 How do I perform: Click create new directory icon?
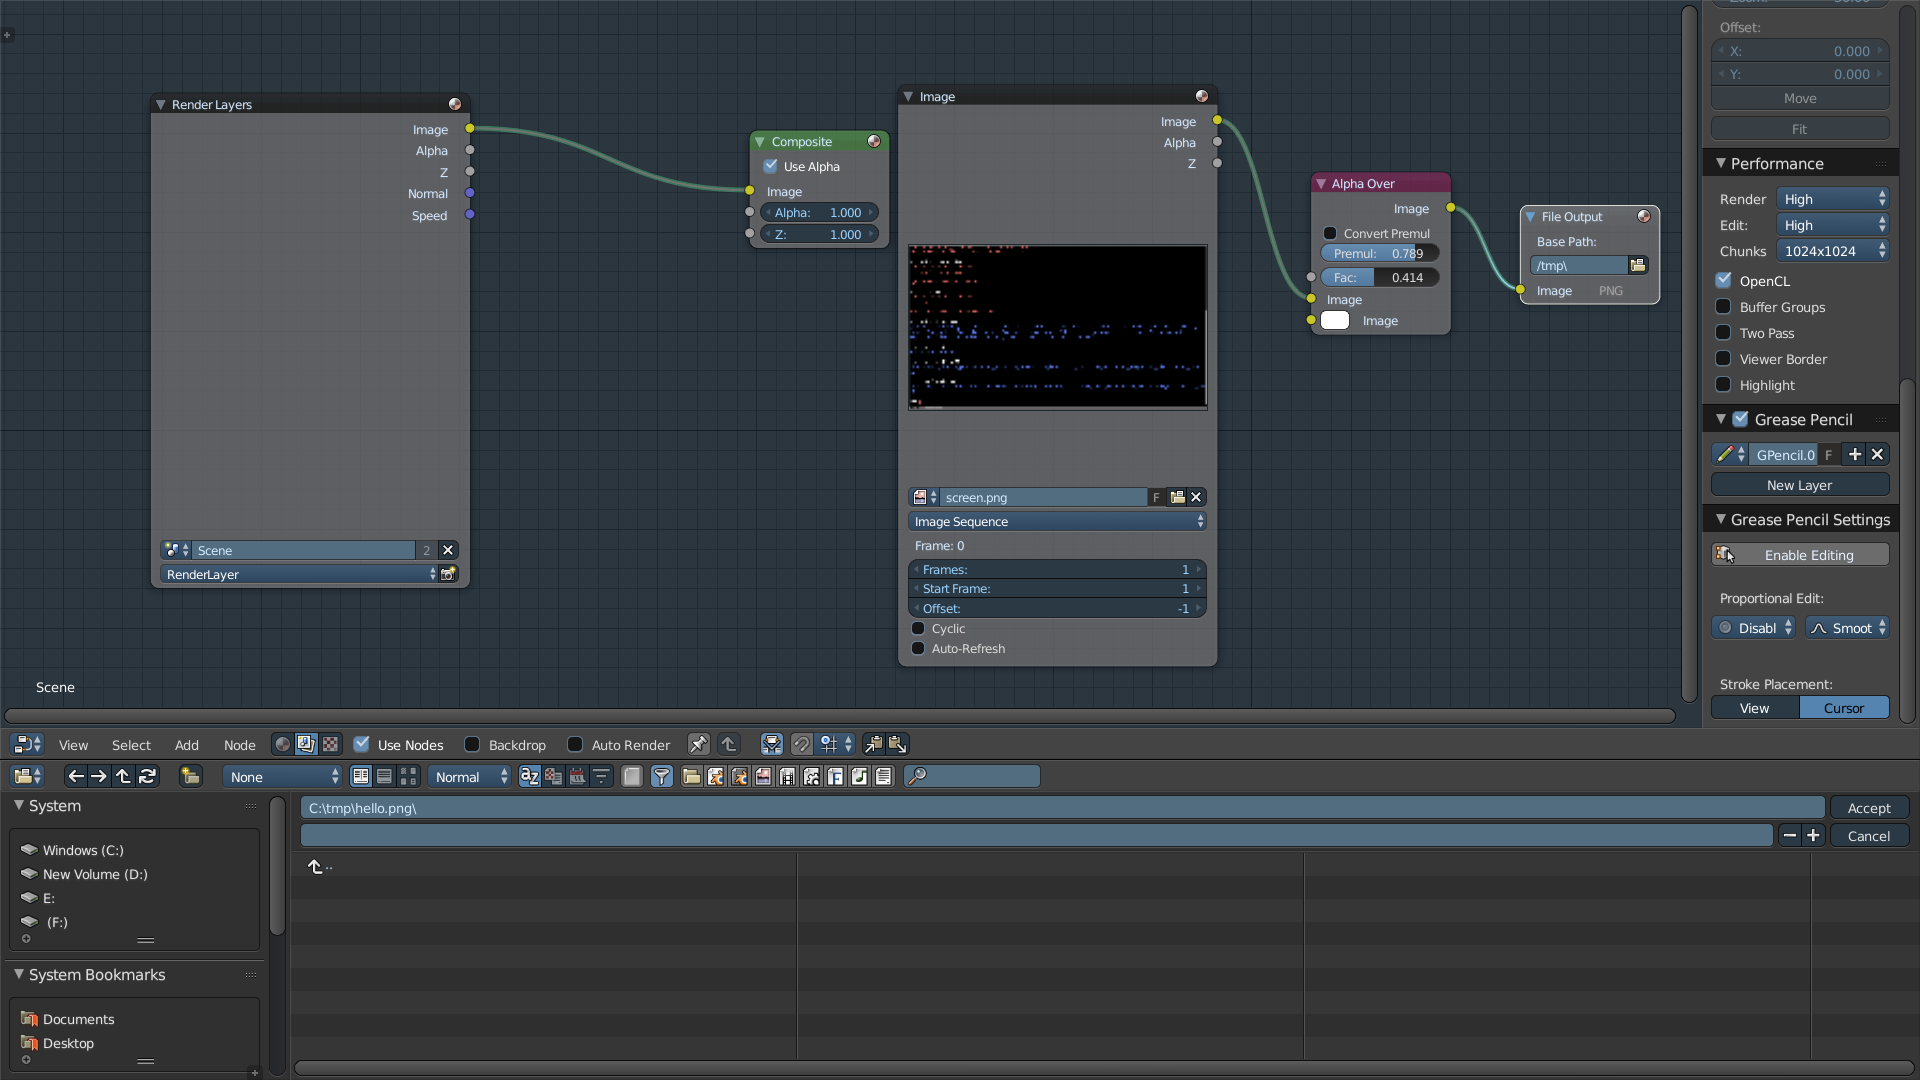coord(190,776)
